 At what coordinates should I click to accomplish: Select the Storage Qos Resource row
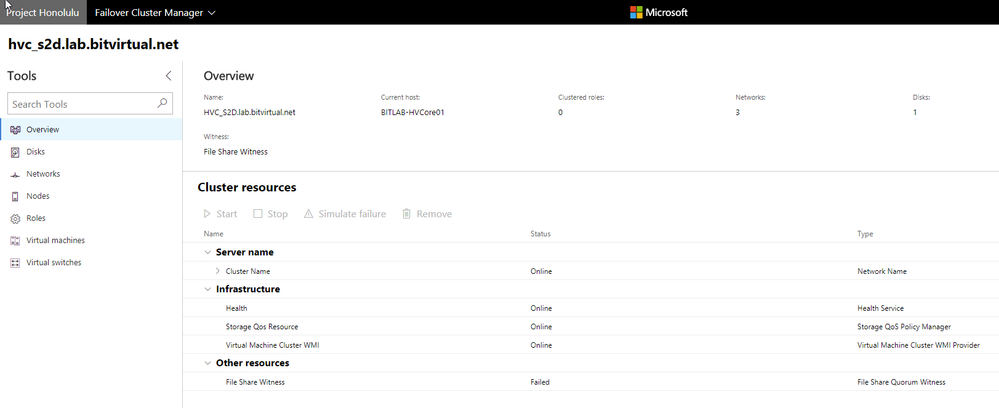pyautogui.click(x=591, y=326)
